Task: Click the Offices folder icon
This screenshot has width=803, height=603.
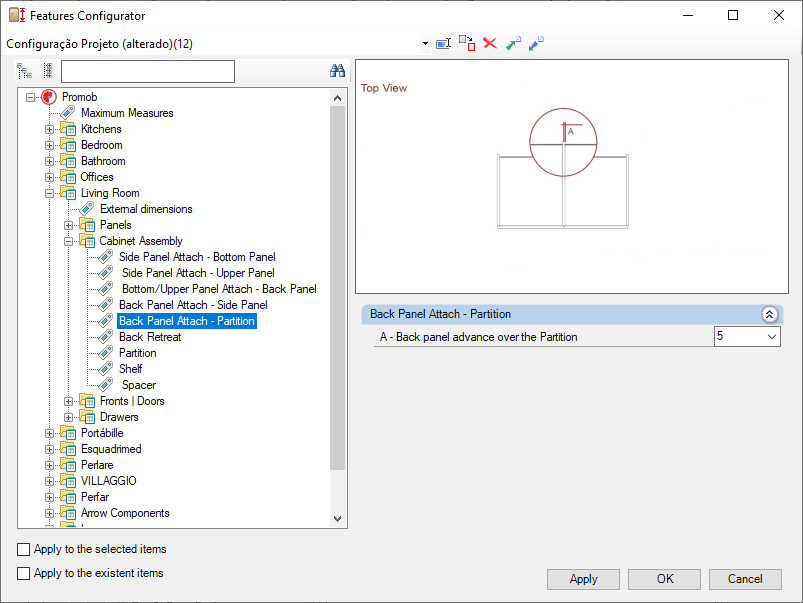Action: (x=68, y=177)
